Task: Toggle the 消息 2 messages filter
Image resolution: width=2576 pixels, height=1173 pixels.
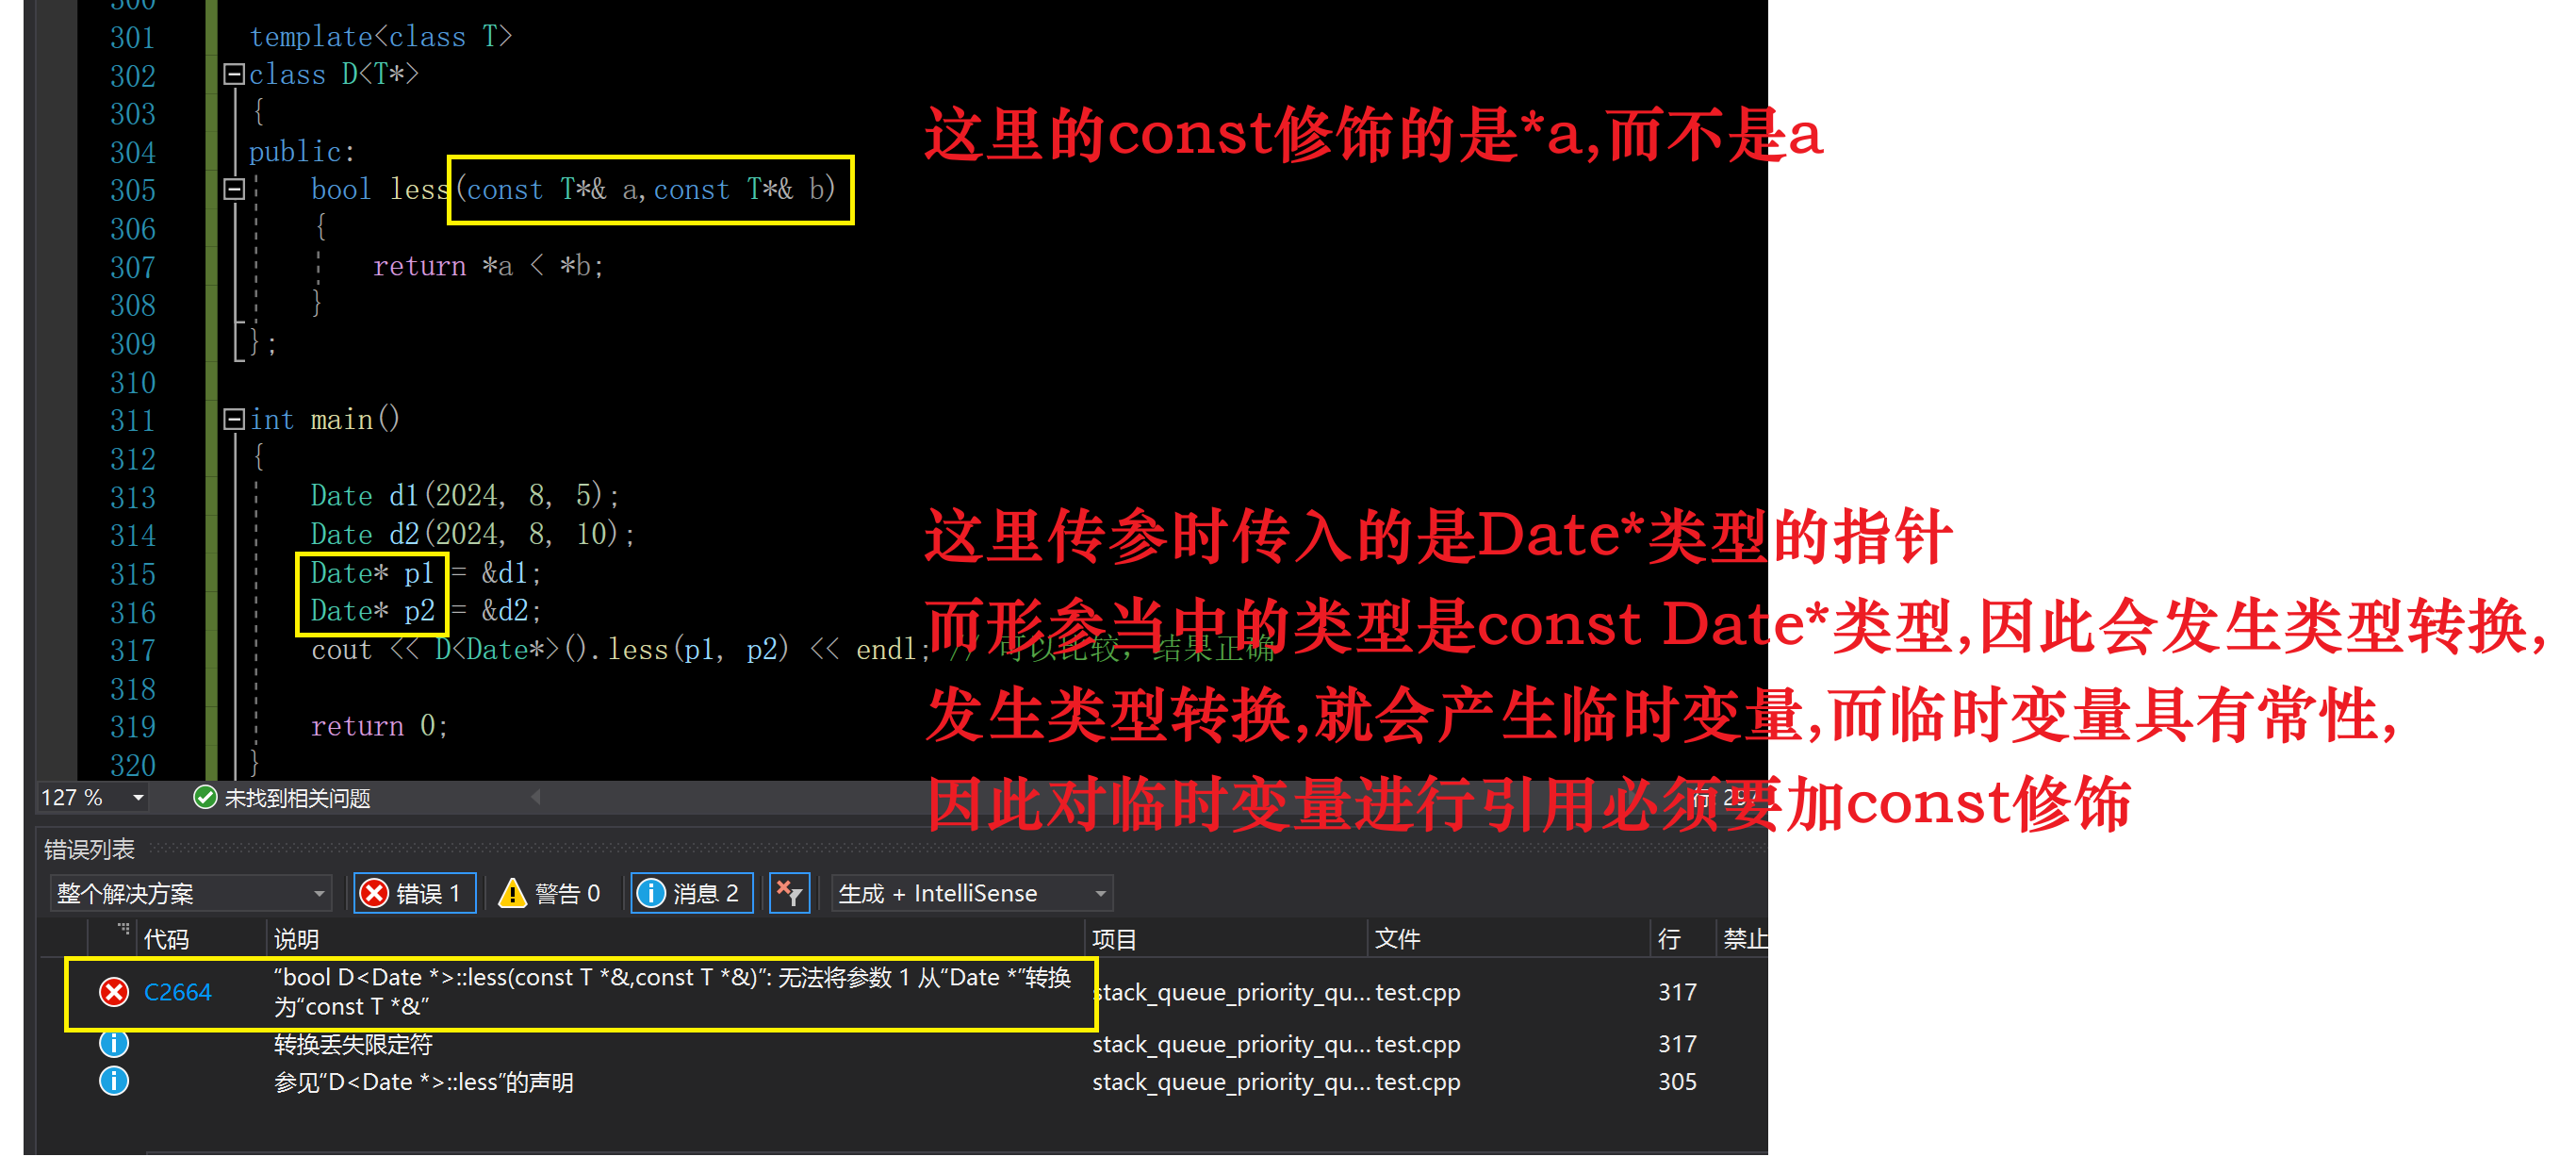Action: pyautogui.click(x=692, y=894)
